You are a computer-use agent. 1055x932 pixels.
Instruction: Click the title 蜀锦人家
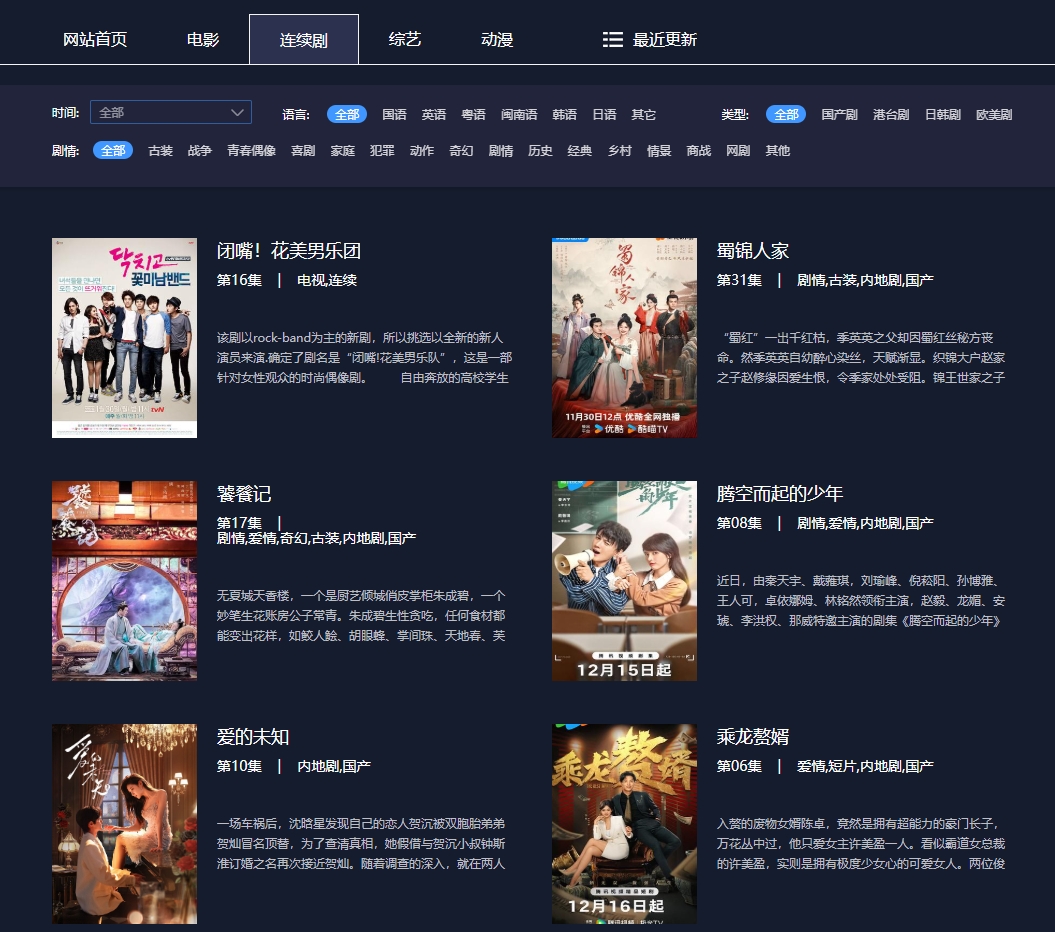coord(753,251)
